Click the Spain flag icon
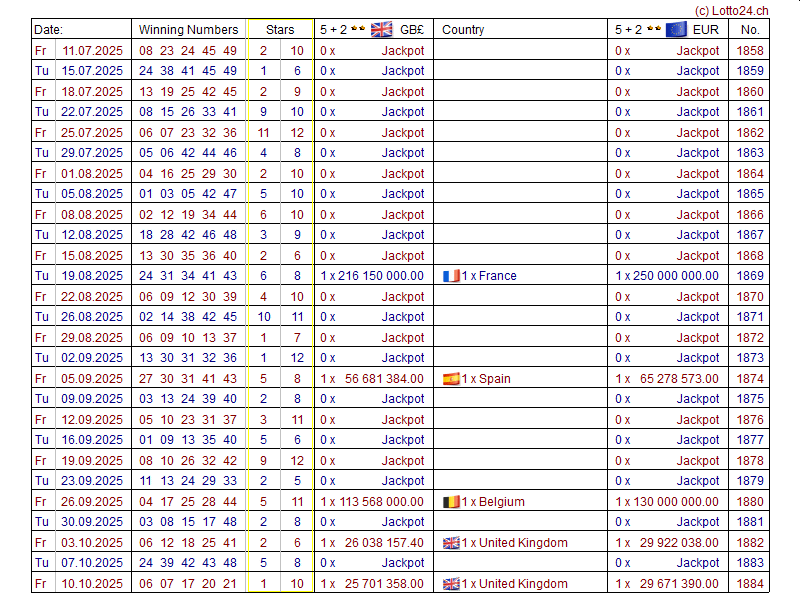Image resolution: width=800 pixels, height=600 pixels. coord(451,379)
